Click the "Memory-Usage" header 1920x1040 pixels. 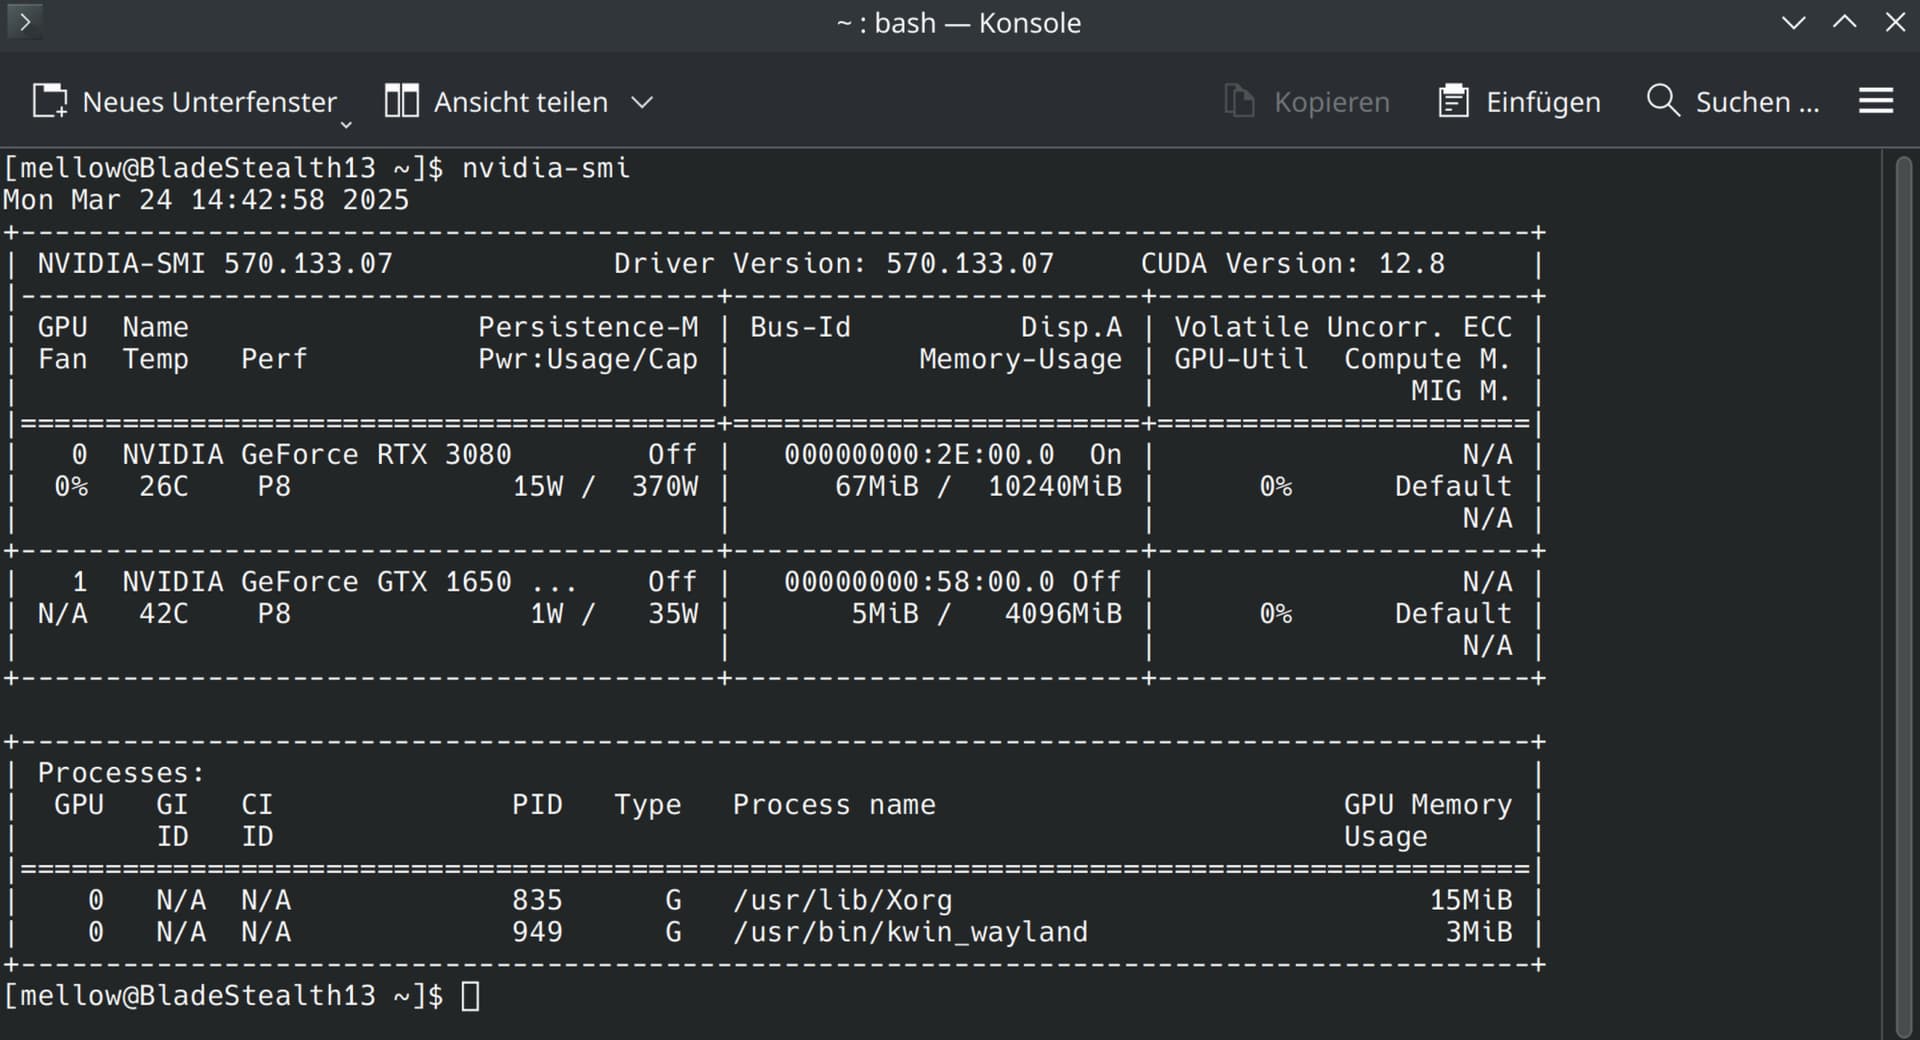(1020, 359)
